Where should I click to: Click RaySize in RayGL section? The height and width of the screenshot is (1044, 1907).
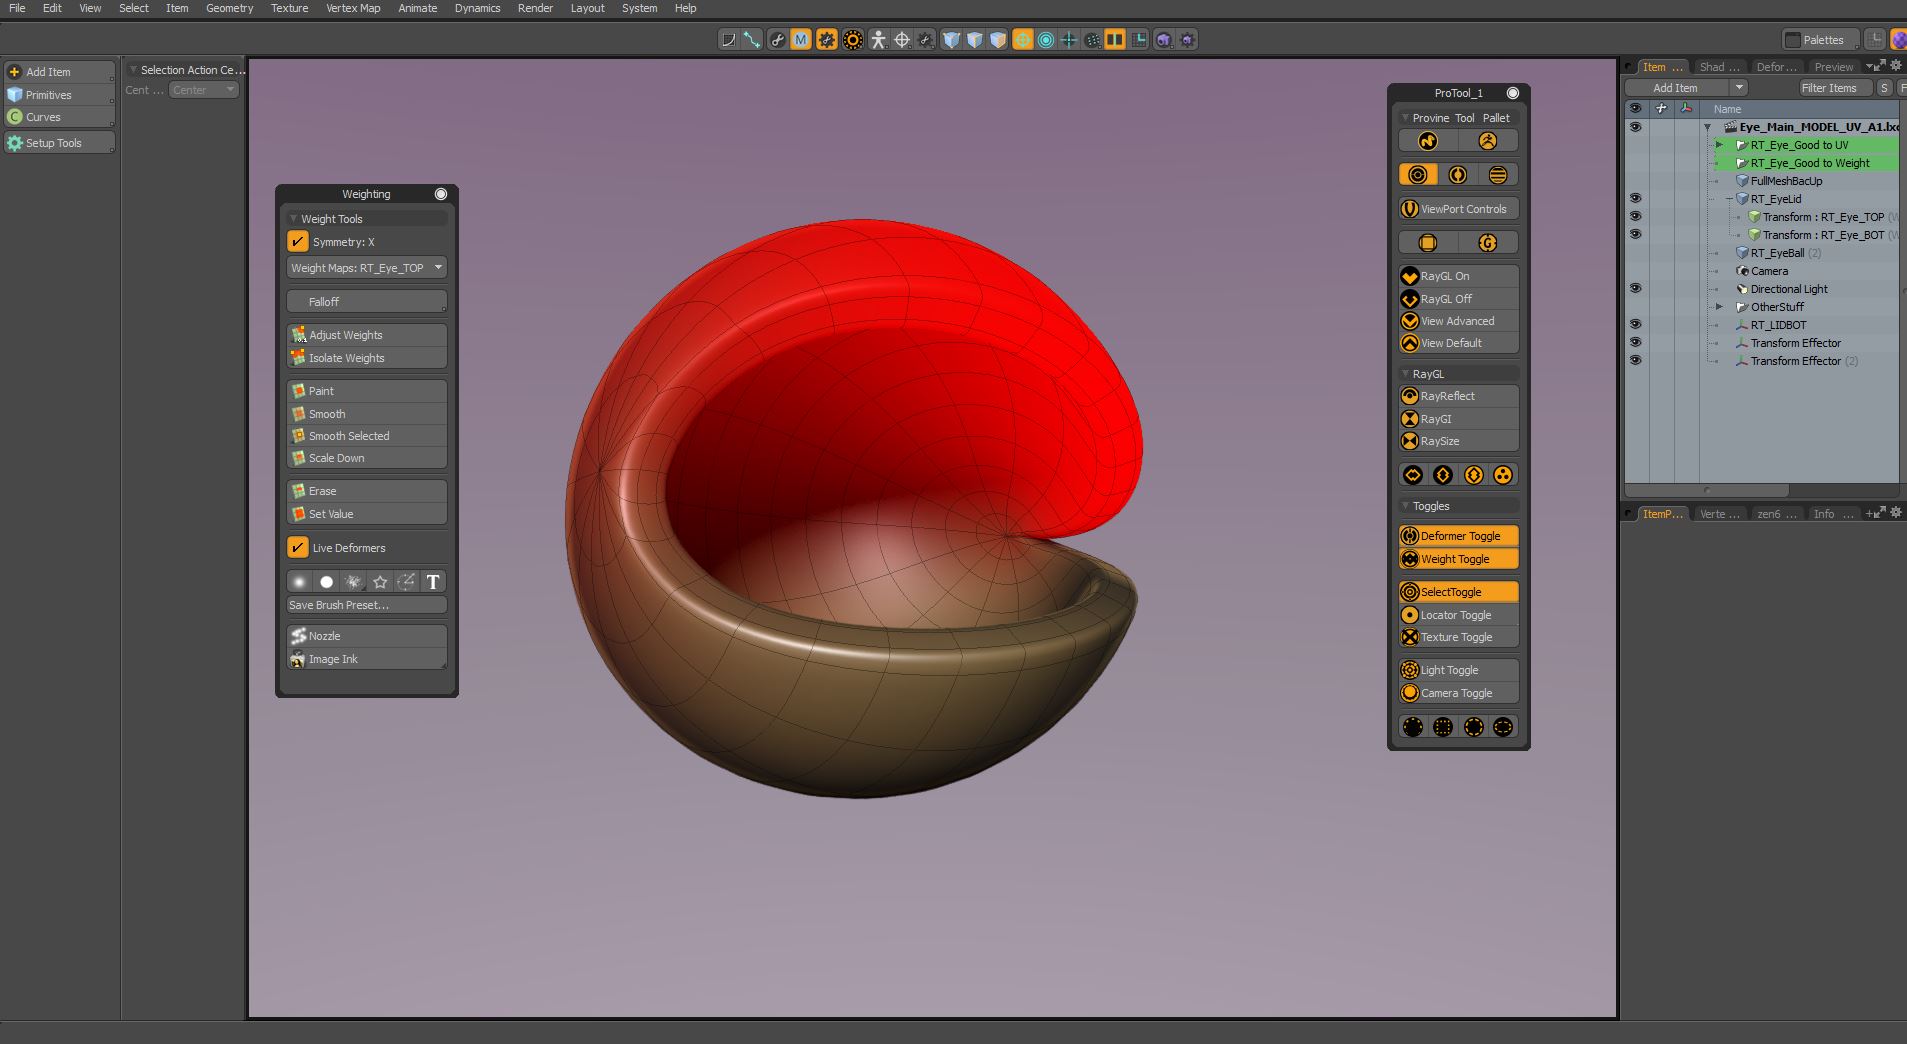coord(1458,441)
